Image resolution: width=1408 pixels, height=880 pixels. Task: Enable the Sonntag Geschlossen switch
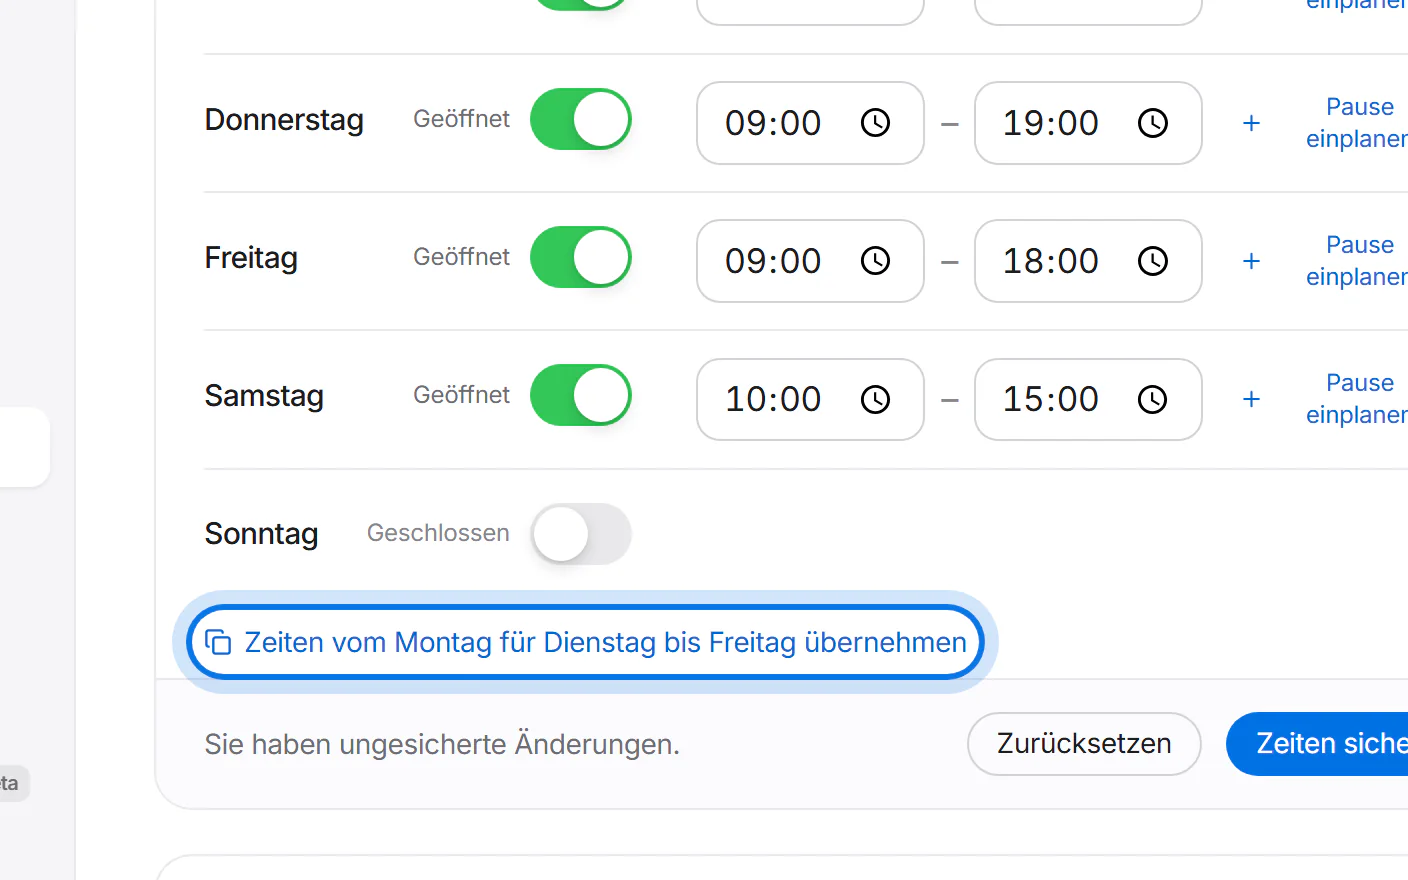581,533
